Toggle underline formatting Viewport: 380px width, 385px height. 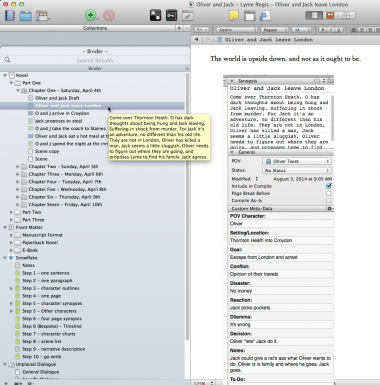339,30
